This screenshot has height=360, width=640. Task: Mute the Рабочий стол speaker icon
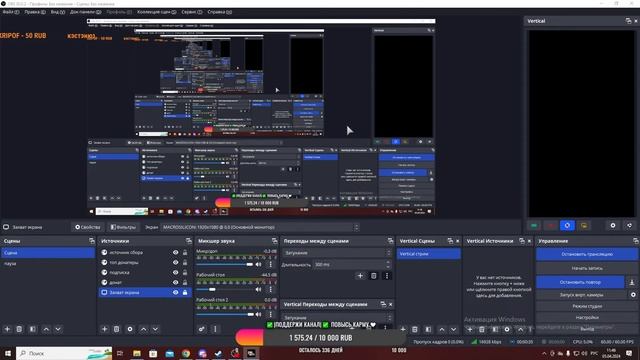(258, 289)
